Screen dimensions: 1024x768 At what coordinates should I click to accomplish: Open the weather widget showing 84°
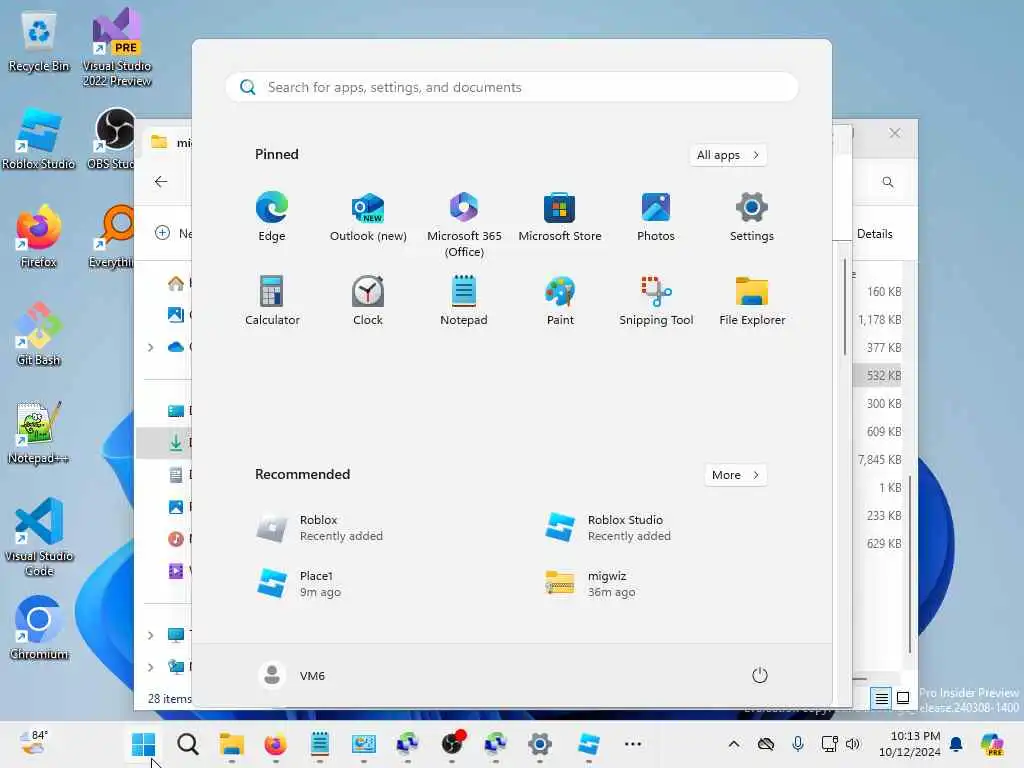tap(34, 743)
